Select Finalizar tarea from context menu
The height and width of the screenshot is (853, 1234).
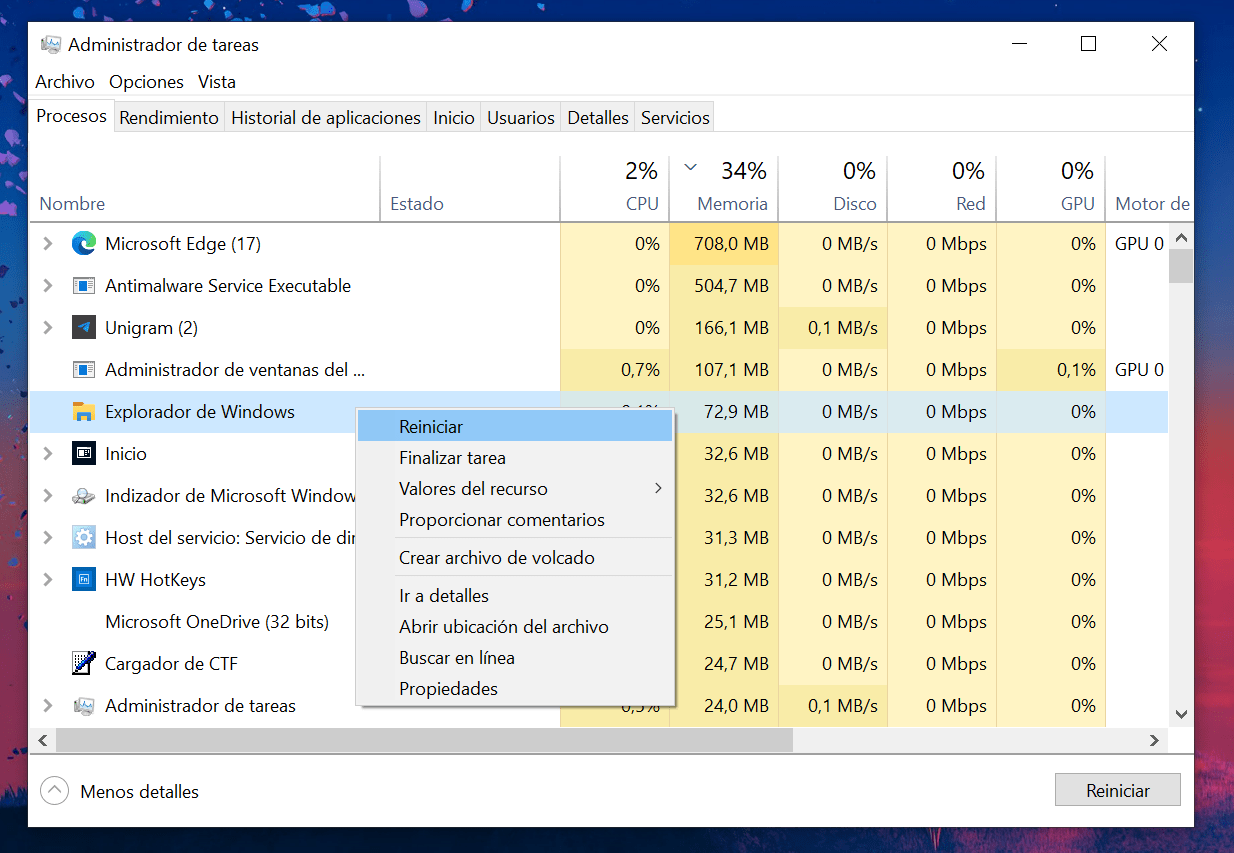click(x=454, y=457)
